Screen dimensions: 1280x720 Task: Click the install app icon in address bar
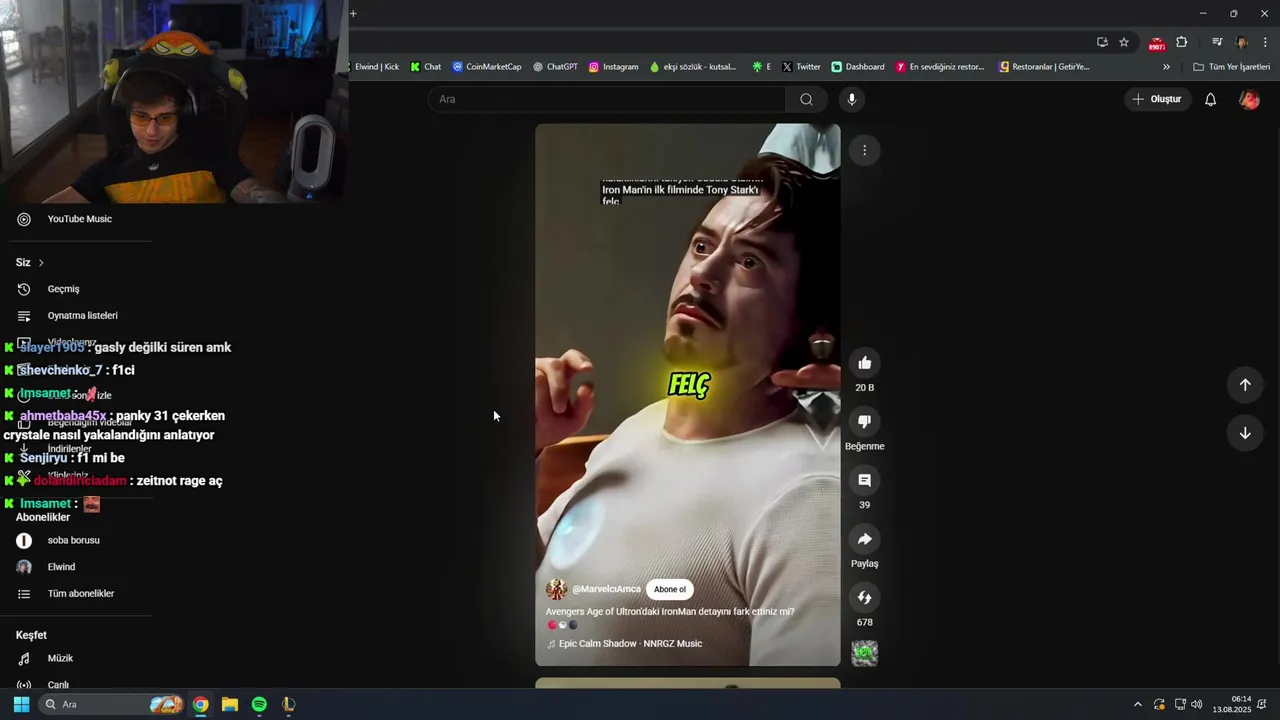(x=1102, y=42)
